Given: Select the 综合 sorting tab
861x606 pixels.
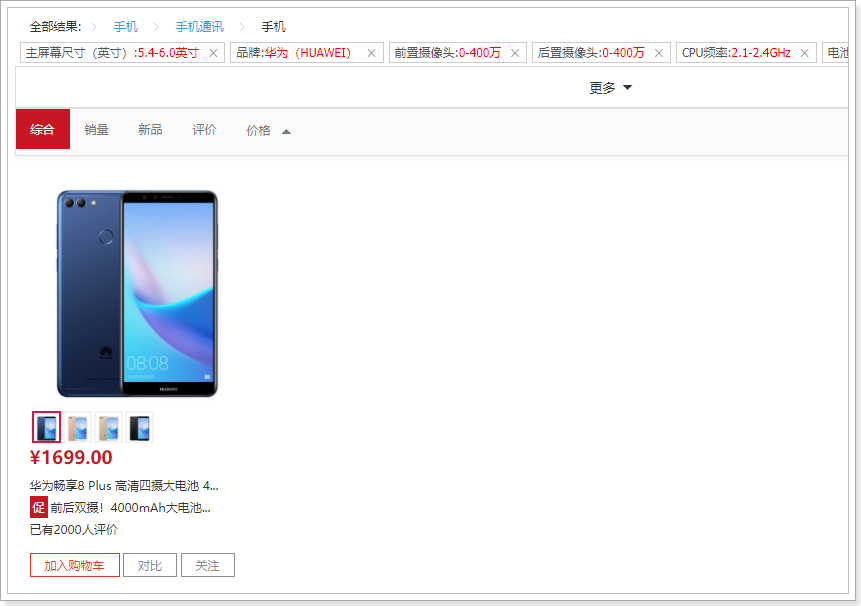Looking at the screenshot, I should click(x=42, y=130).
